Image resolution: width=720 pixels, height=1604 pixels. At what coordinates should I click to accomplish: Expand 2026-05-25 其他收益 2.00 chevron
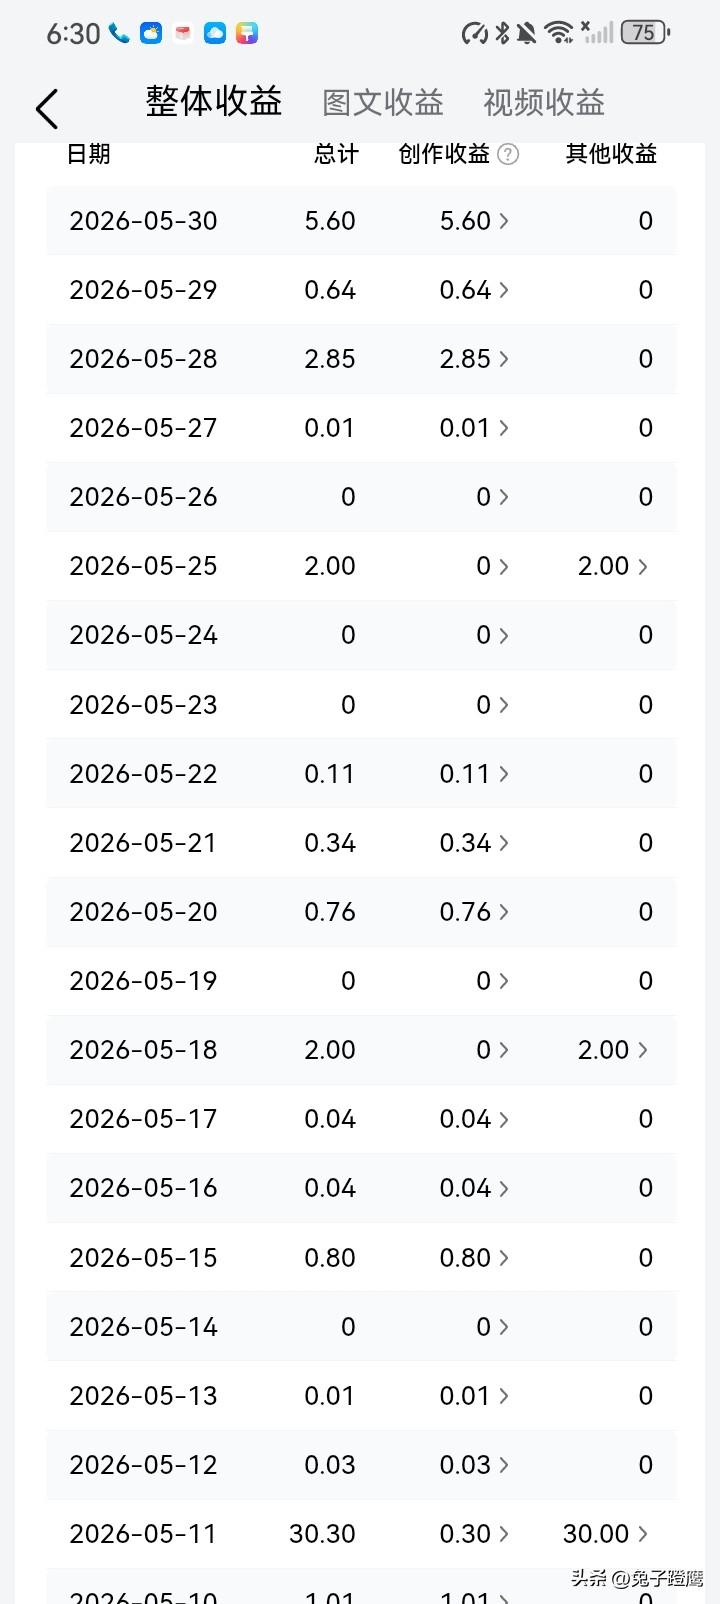[642, 566]
